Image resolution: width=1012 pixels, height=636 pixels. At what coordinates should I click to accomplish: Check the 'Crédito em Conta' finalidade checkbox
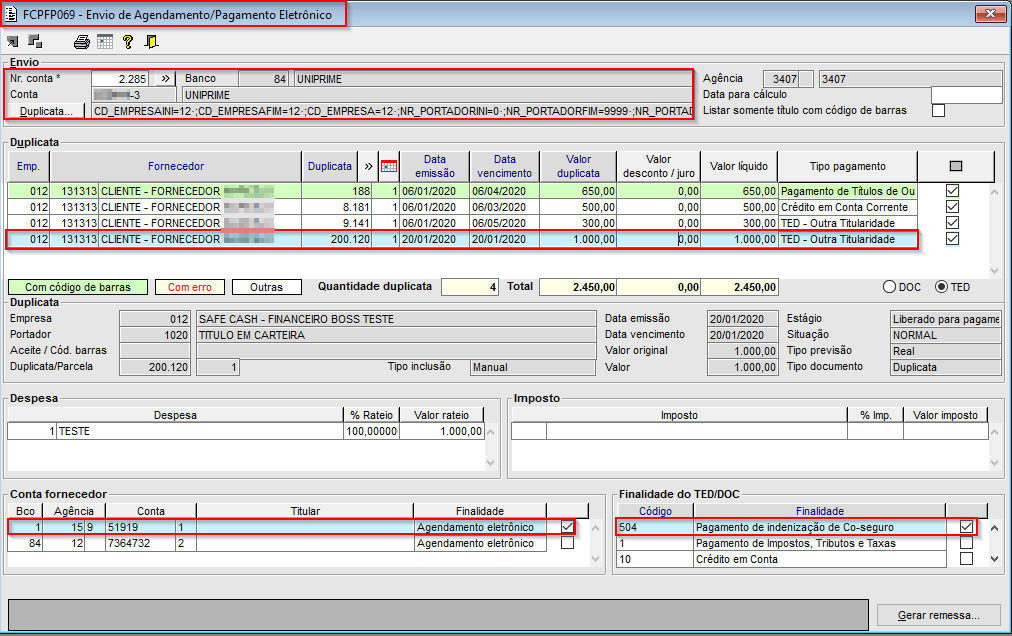point(966,559)
